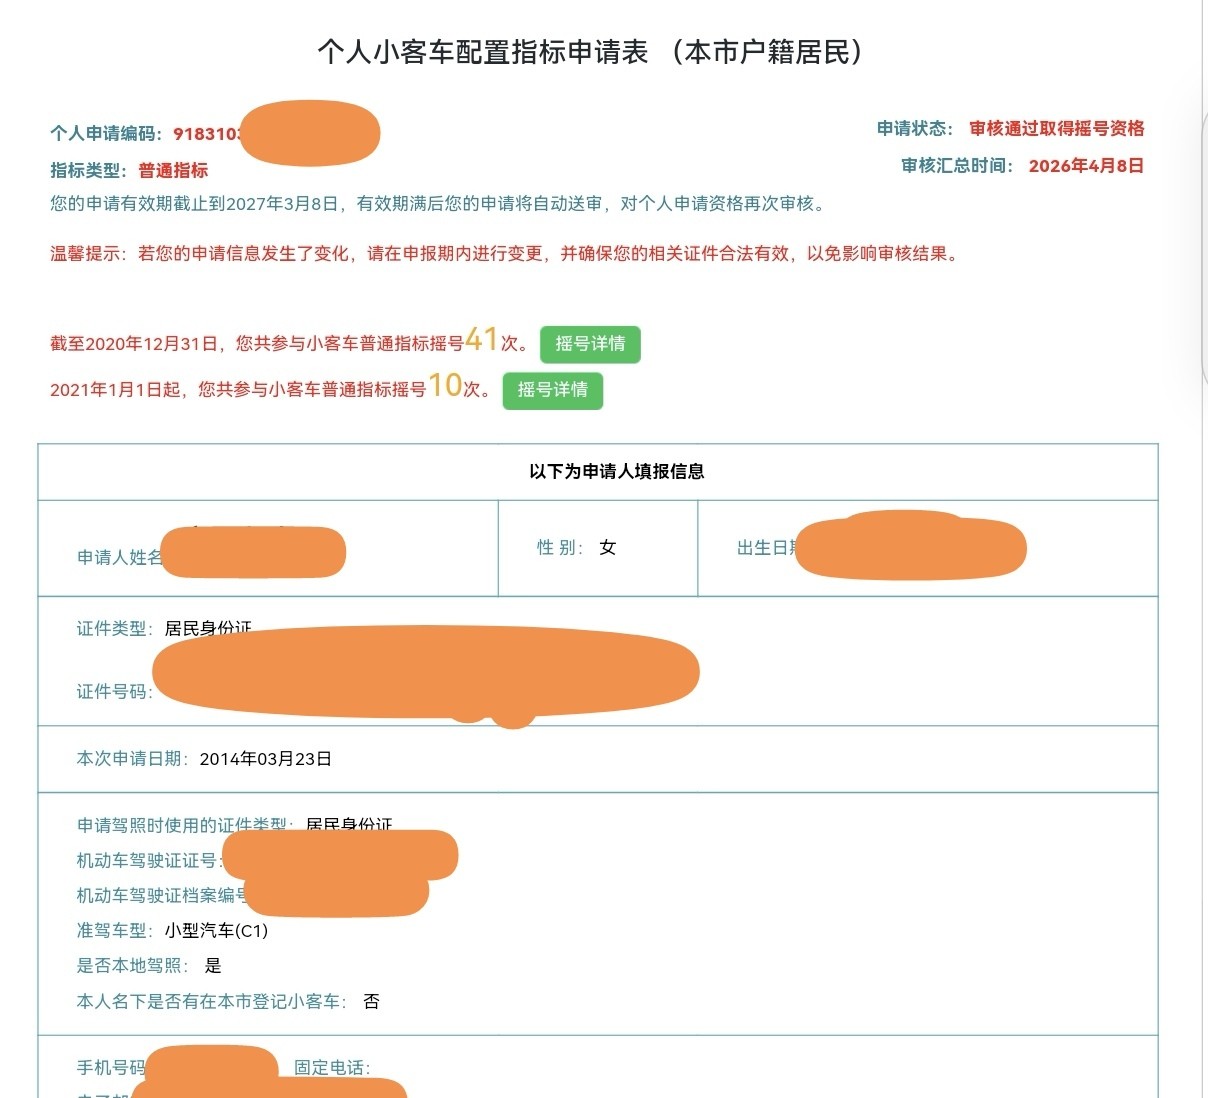Click the 2026年4月8日 review date
The width and height of the screenshot is (1208, 1098).
1086,166
